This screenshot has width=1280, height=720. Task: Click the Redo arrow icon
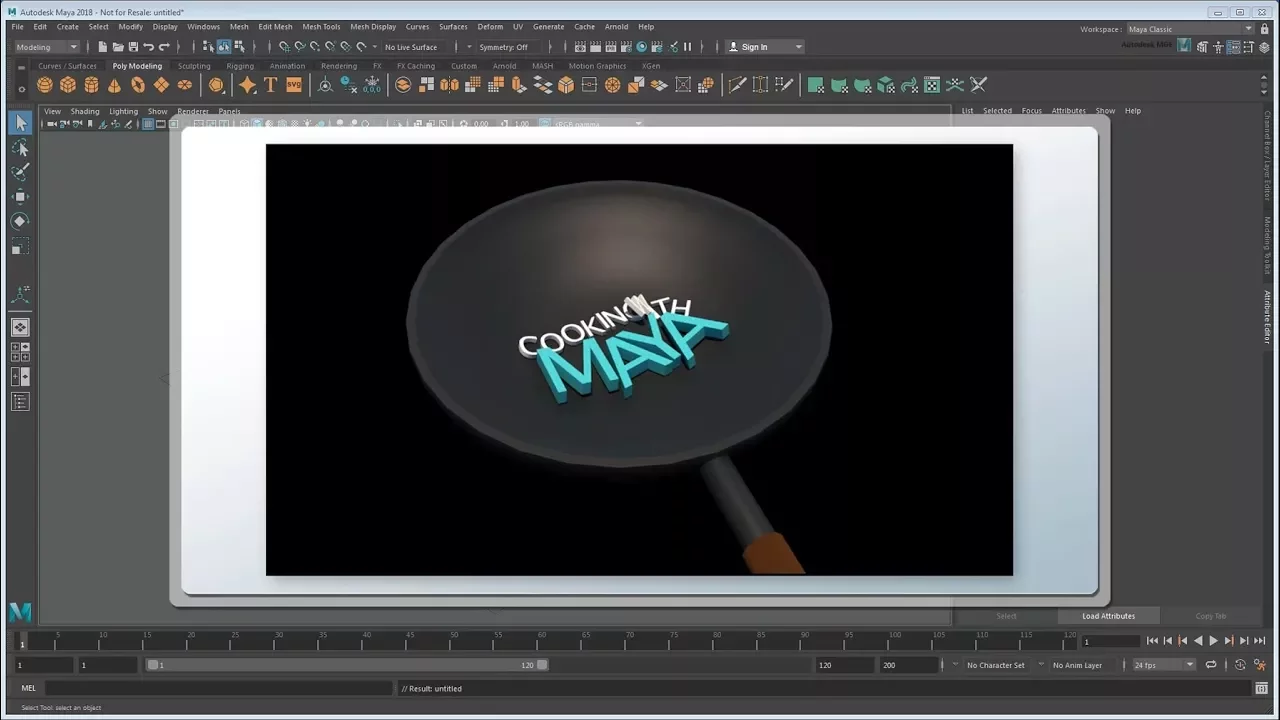point(164,47)
